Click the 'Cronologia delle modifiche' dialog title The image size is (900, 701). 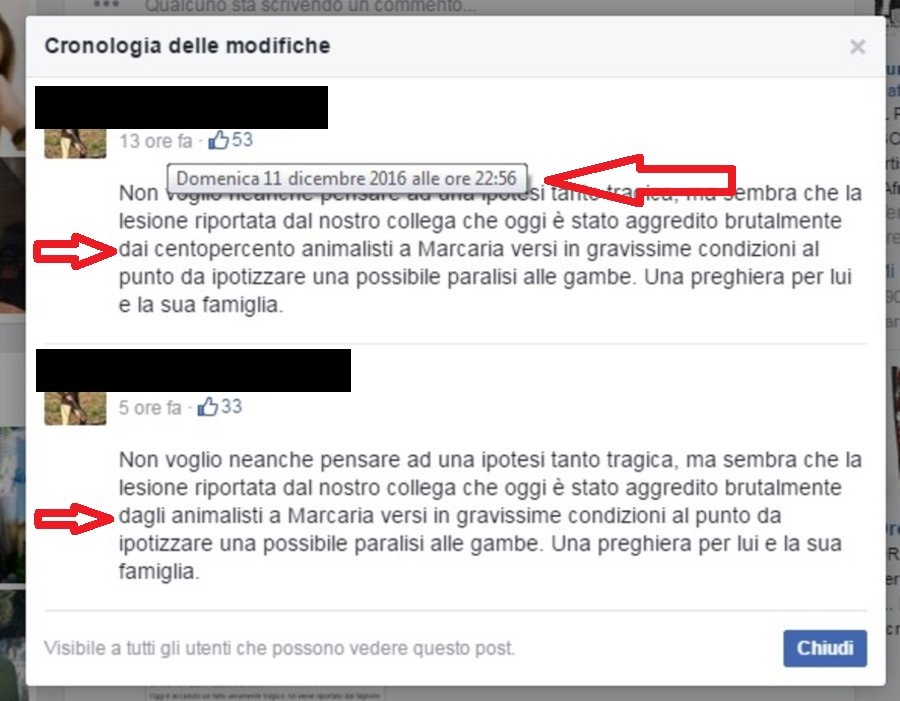click(187, 46)
